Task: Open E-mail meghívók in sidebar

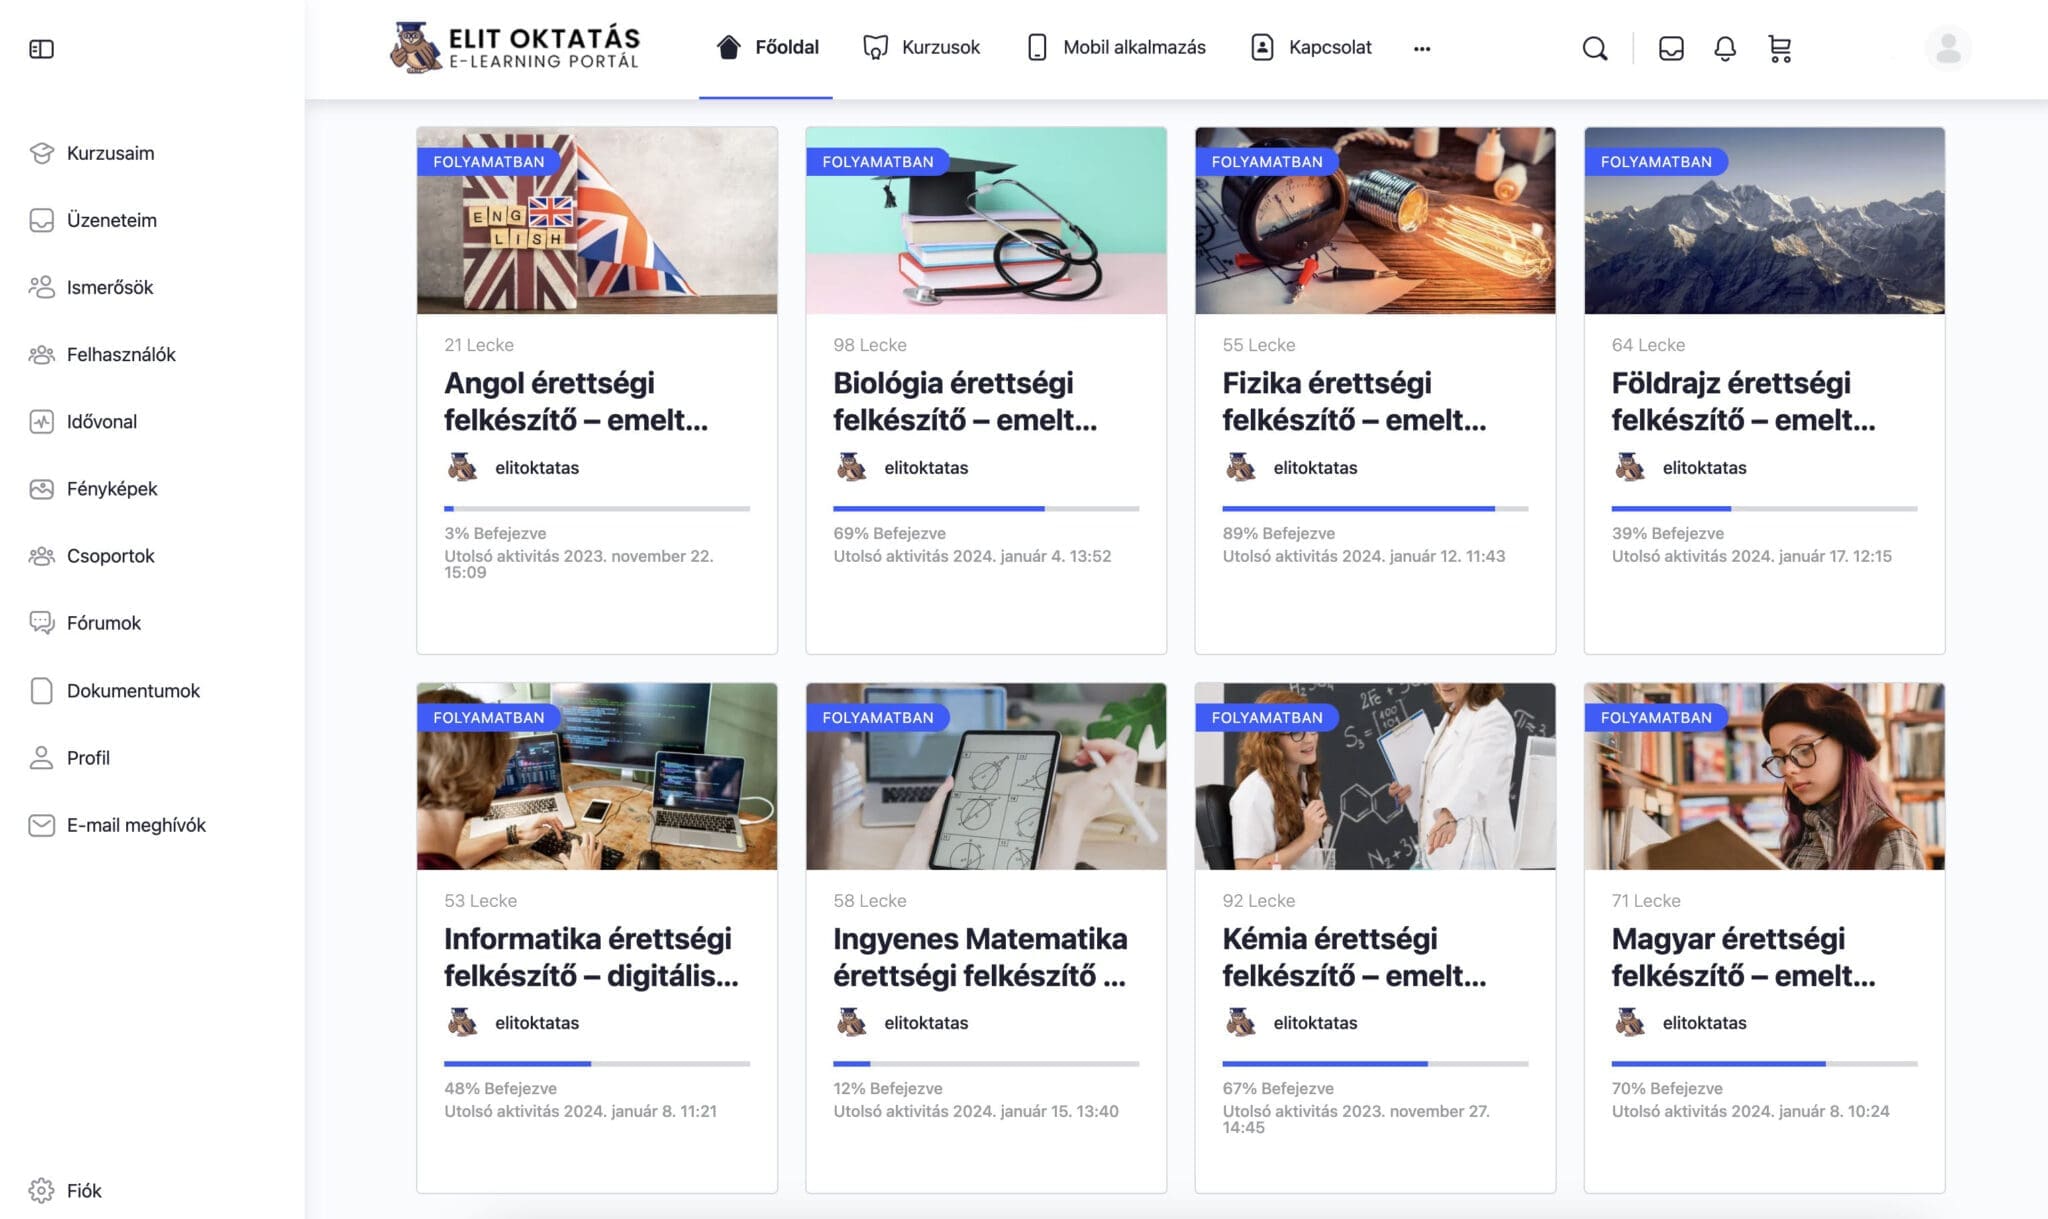Action: pos(135,825)
